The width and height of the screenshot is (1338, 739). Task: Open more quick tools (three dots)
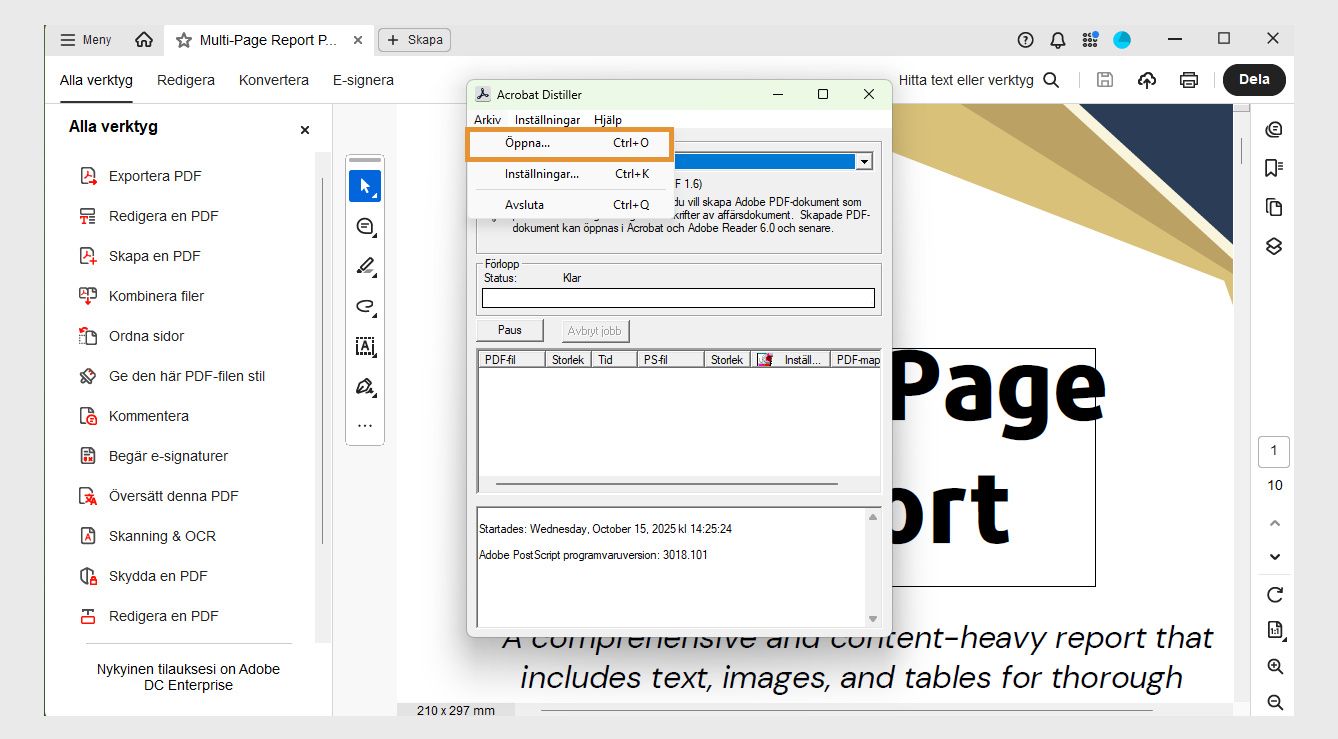pyautogui.click(x=365, y=426)
